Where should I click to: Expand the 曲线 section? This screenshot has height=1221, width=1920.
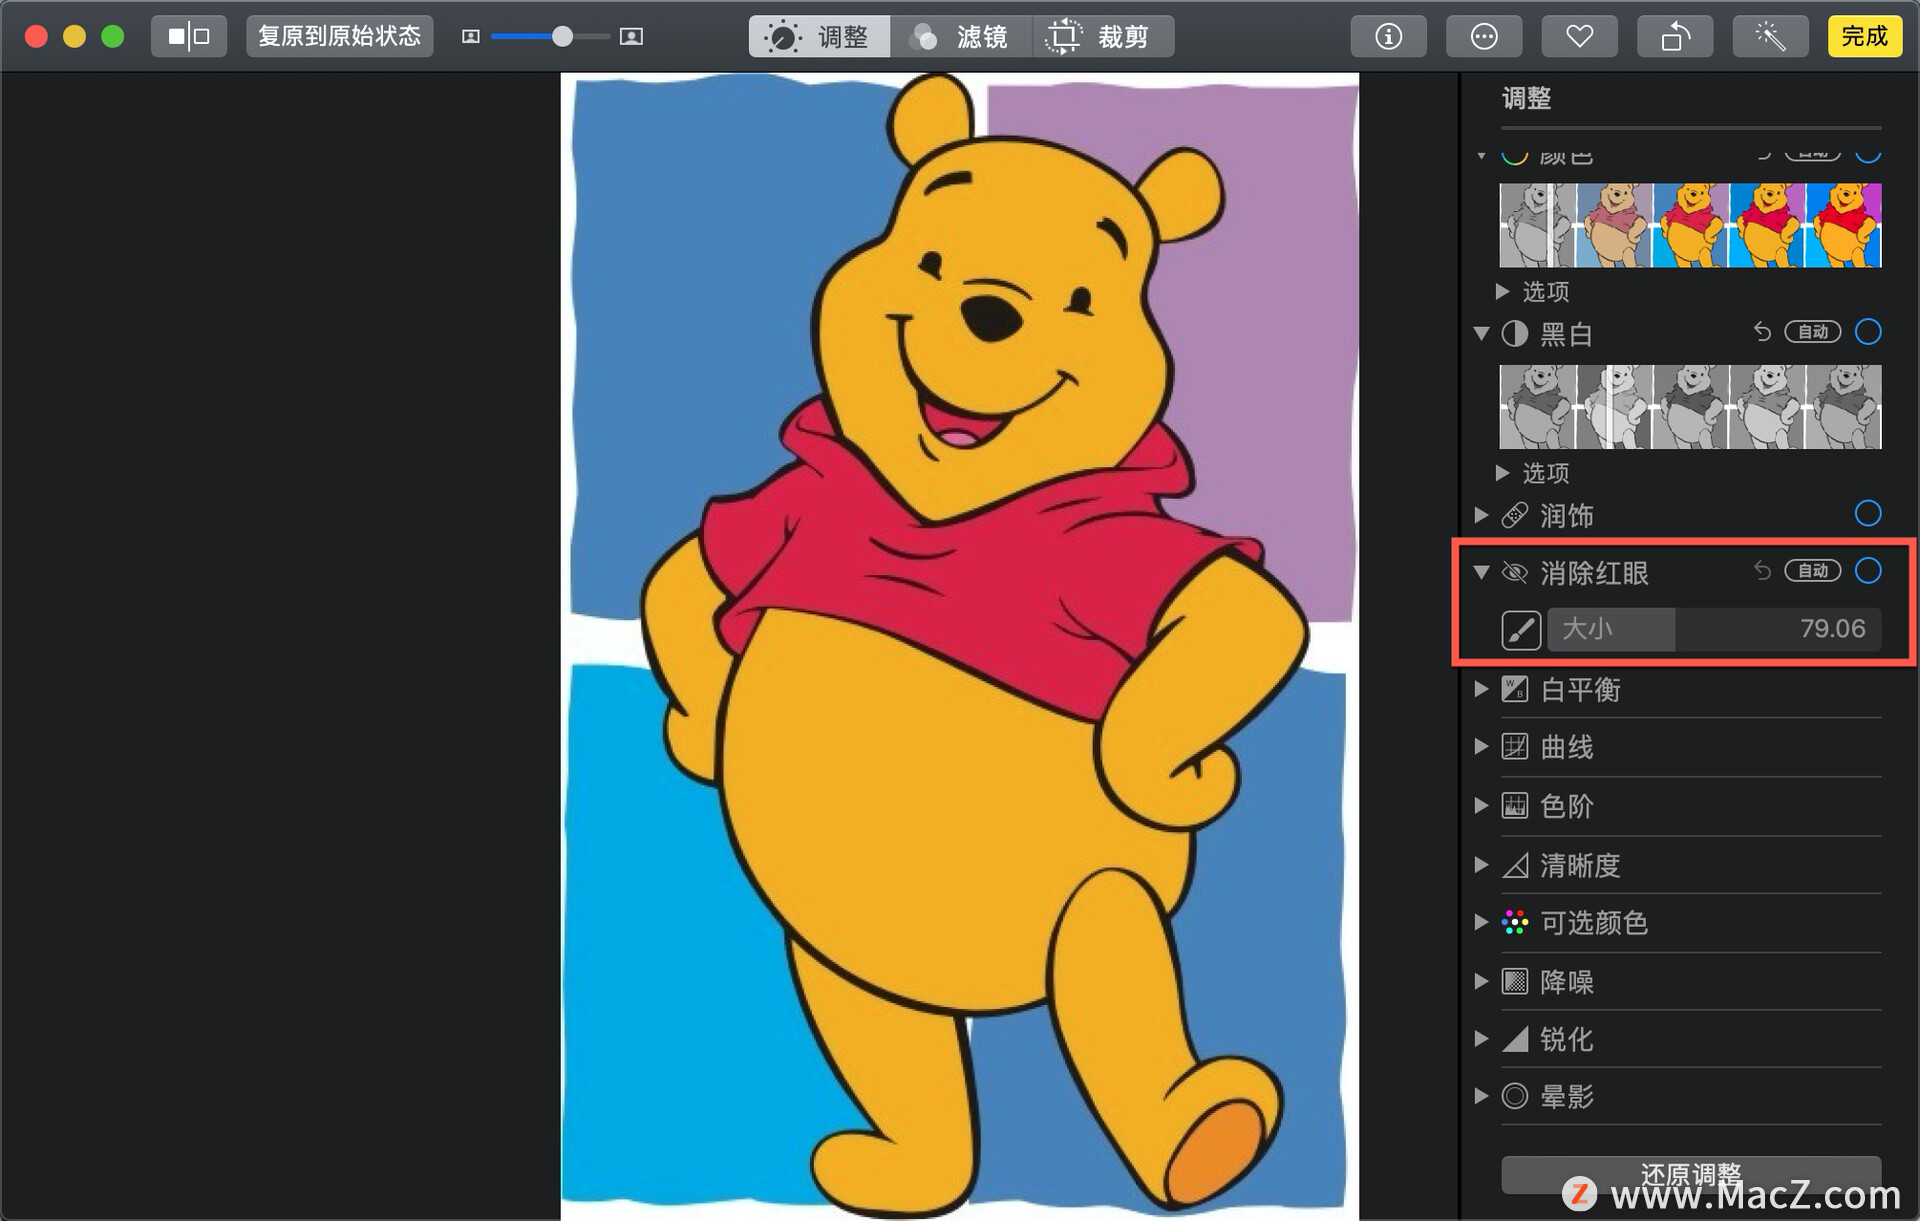1482,747
